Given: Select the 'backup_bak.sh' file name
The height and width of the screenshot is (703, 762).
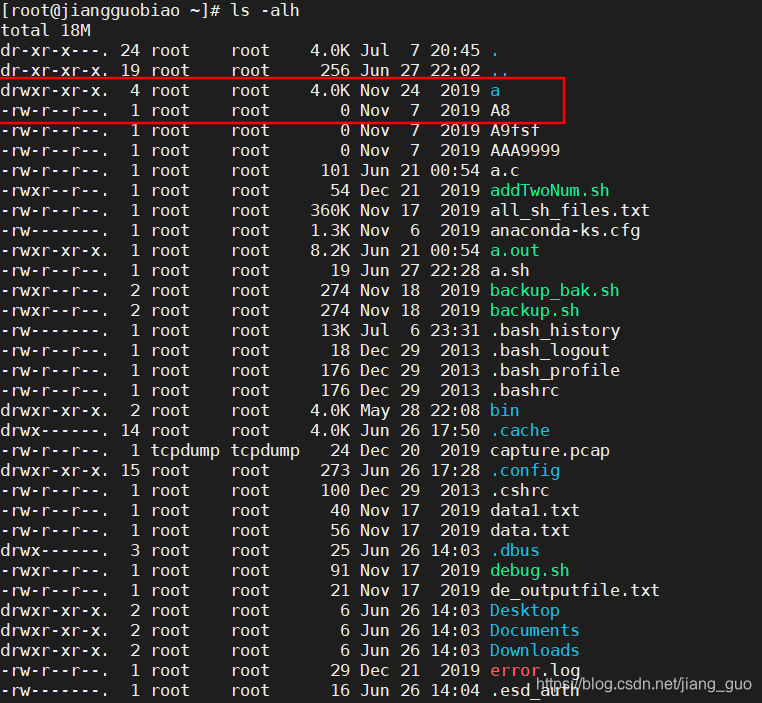Looking at the screenshot, I should [554, 291].
